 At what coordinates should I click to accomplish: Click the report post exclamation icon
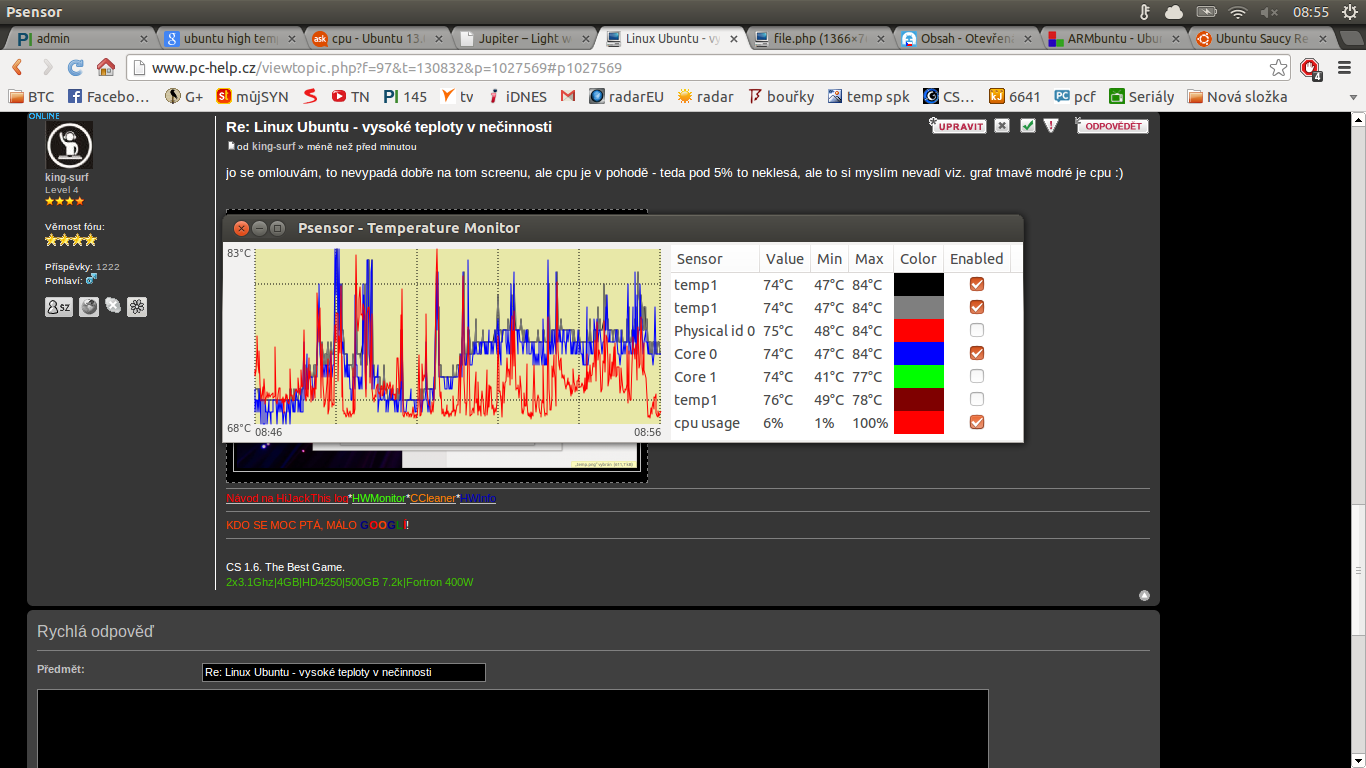pyautogui.click(x=1051, y=126)
